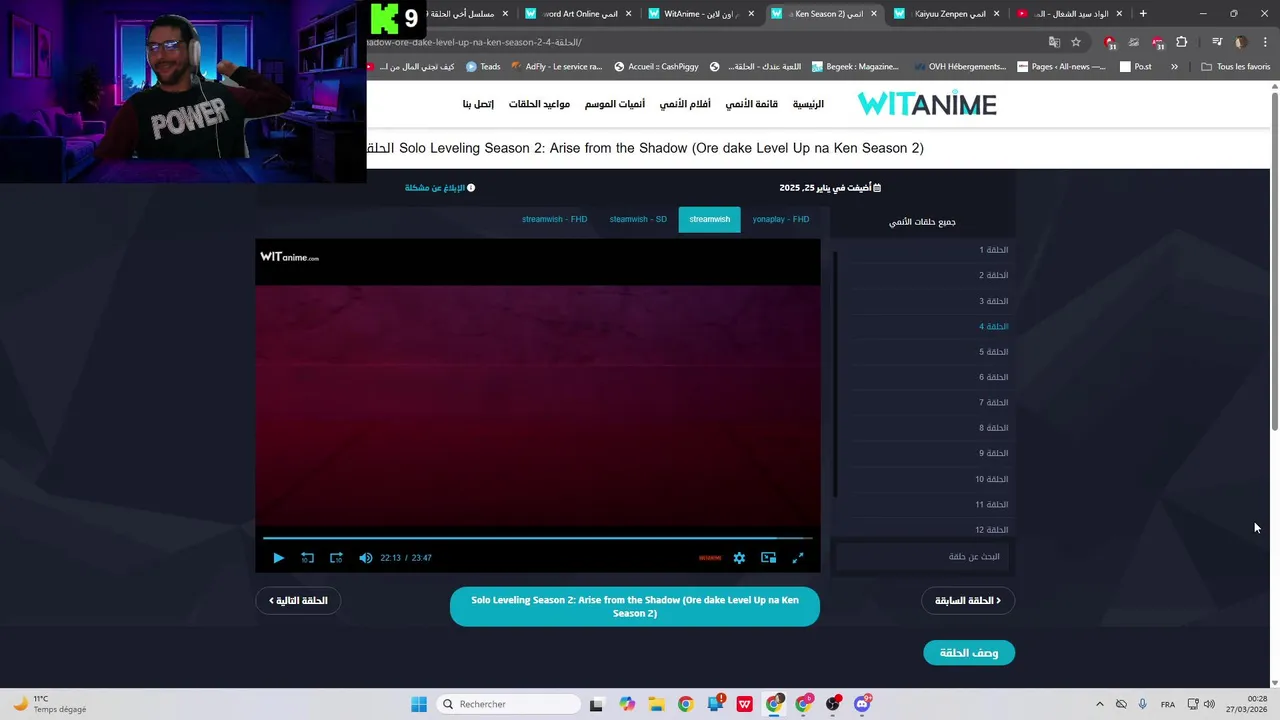Select the active streamwish server tab
The height and width of the screenshot is (720, 1280).
(x=709, y=219)
